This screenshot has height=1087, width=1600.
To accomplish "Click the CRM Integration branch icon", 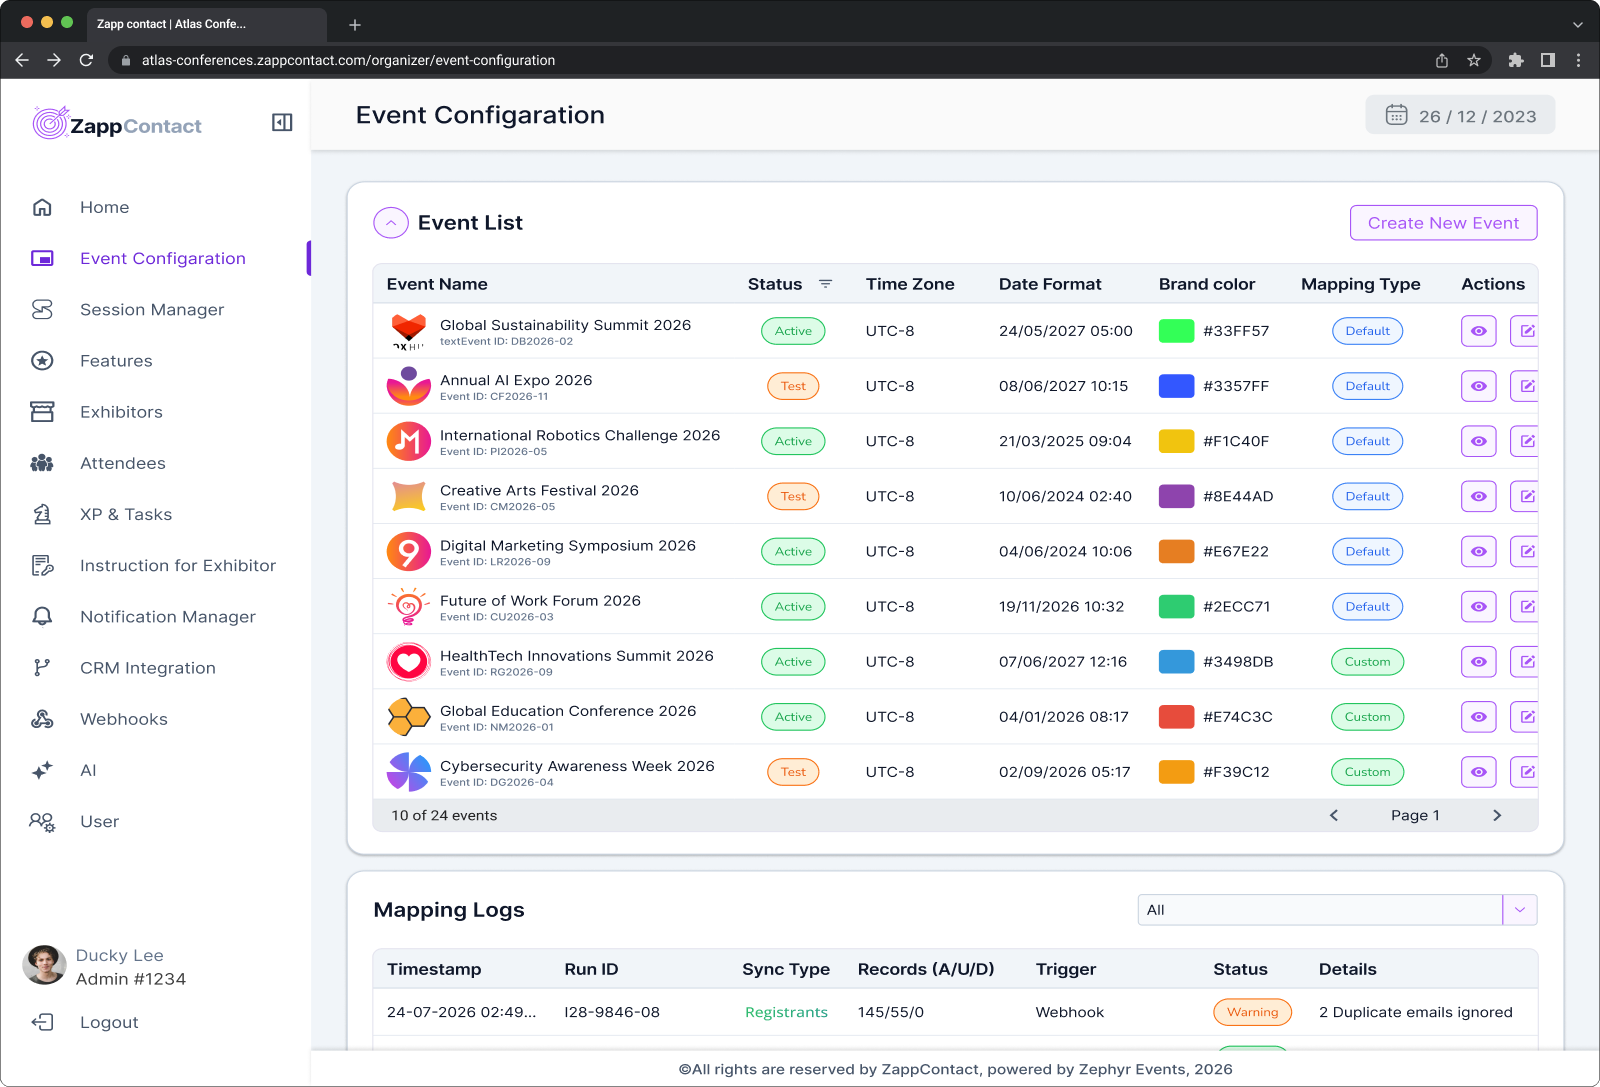I will [42, 668].
